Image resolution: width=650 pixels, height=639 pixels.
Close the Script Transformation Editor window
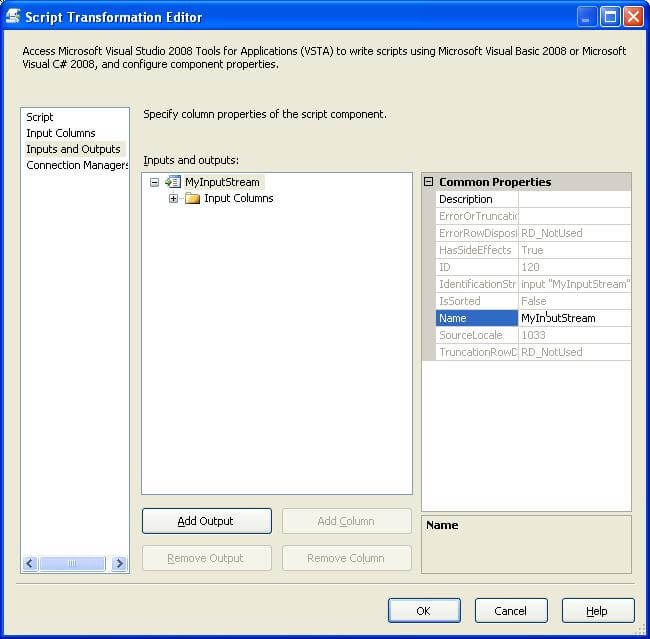[x=633, y=17]
